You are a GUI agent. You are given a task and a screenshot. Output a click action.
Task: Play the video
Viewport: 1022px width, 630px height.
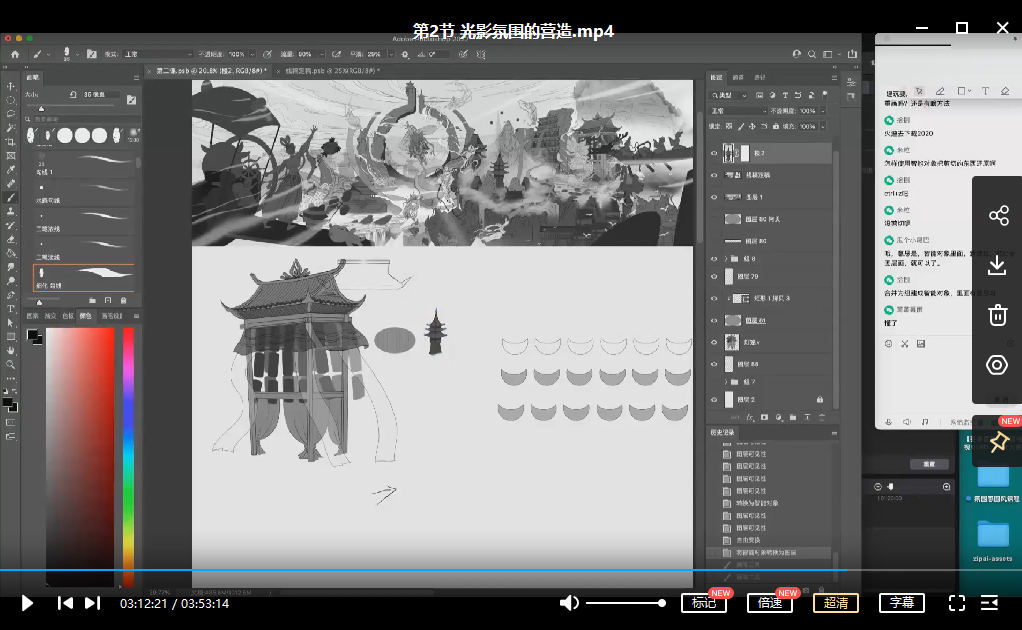(28, 603)
